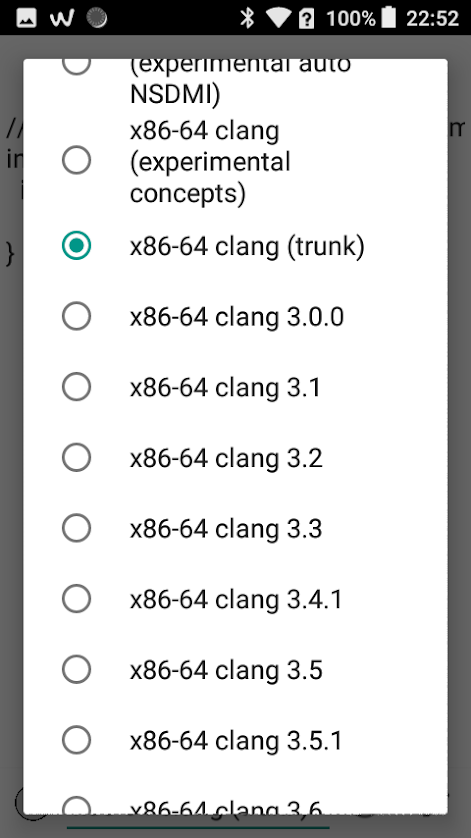Tap the "x86-64 clang (trunk)" label text
The width and height of the screenshot is (471, 838).
click(x=247, y=246)
